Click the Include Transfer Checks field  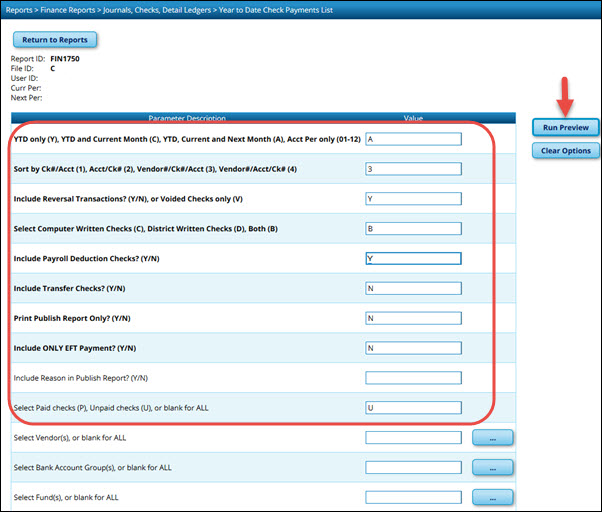(413, 289)
